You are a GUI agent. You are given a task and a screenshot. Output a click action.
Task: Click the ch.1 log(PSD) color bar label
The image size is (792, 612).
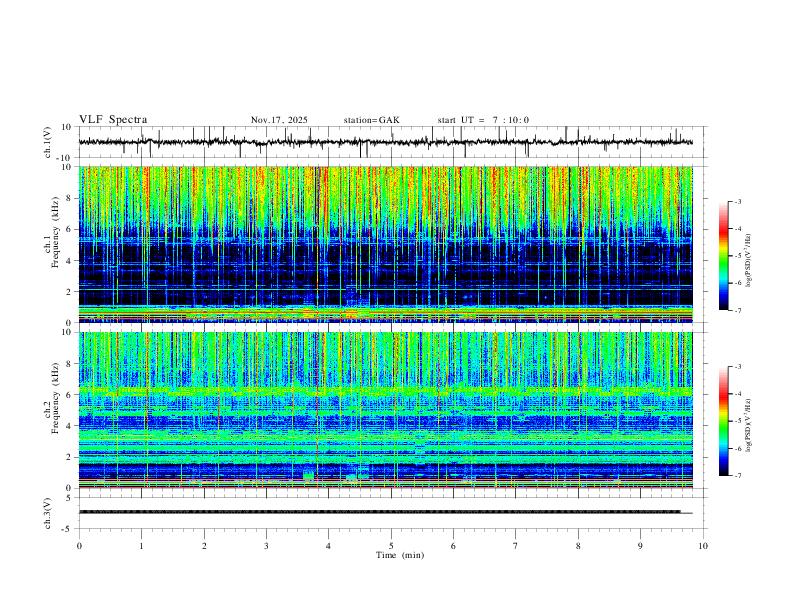coord(748,261)
